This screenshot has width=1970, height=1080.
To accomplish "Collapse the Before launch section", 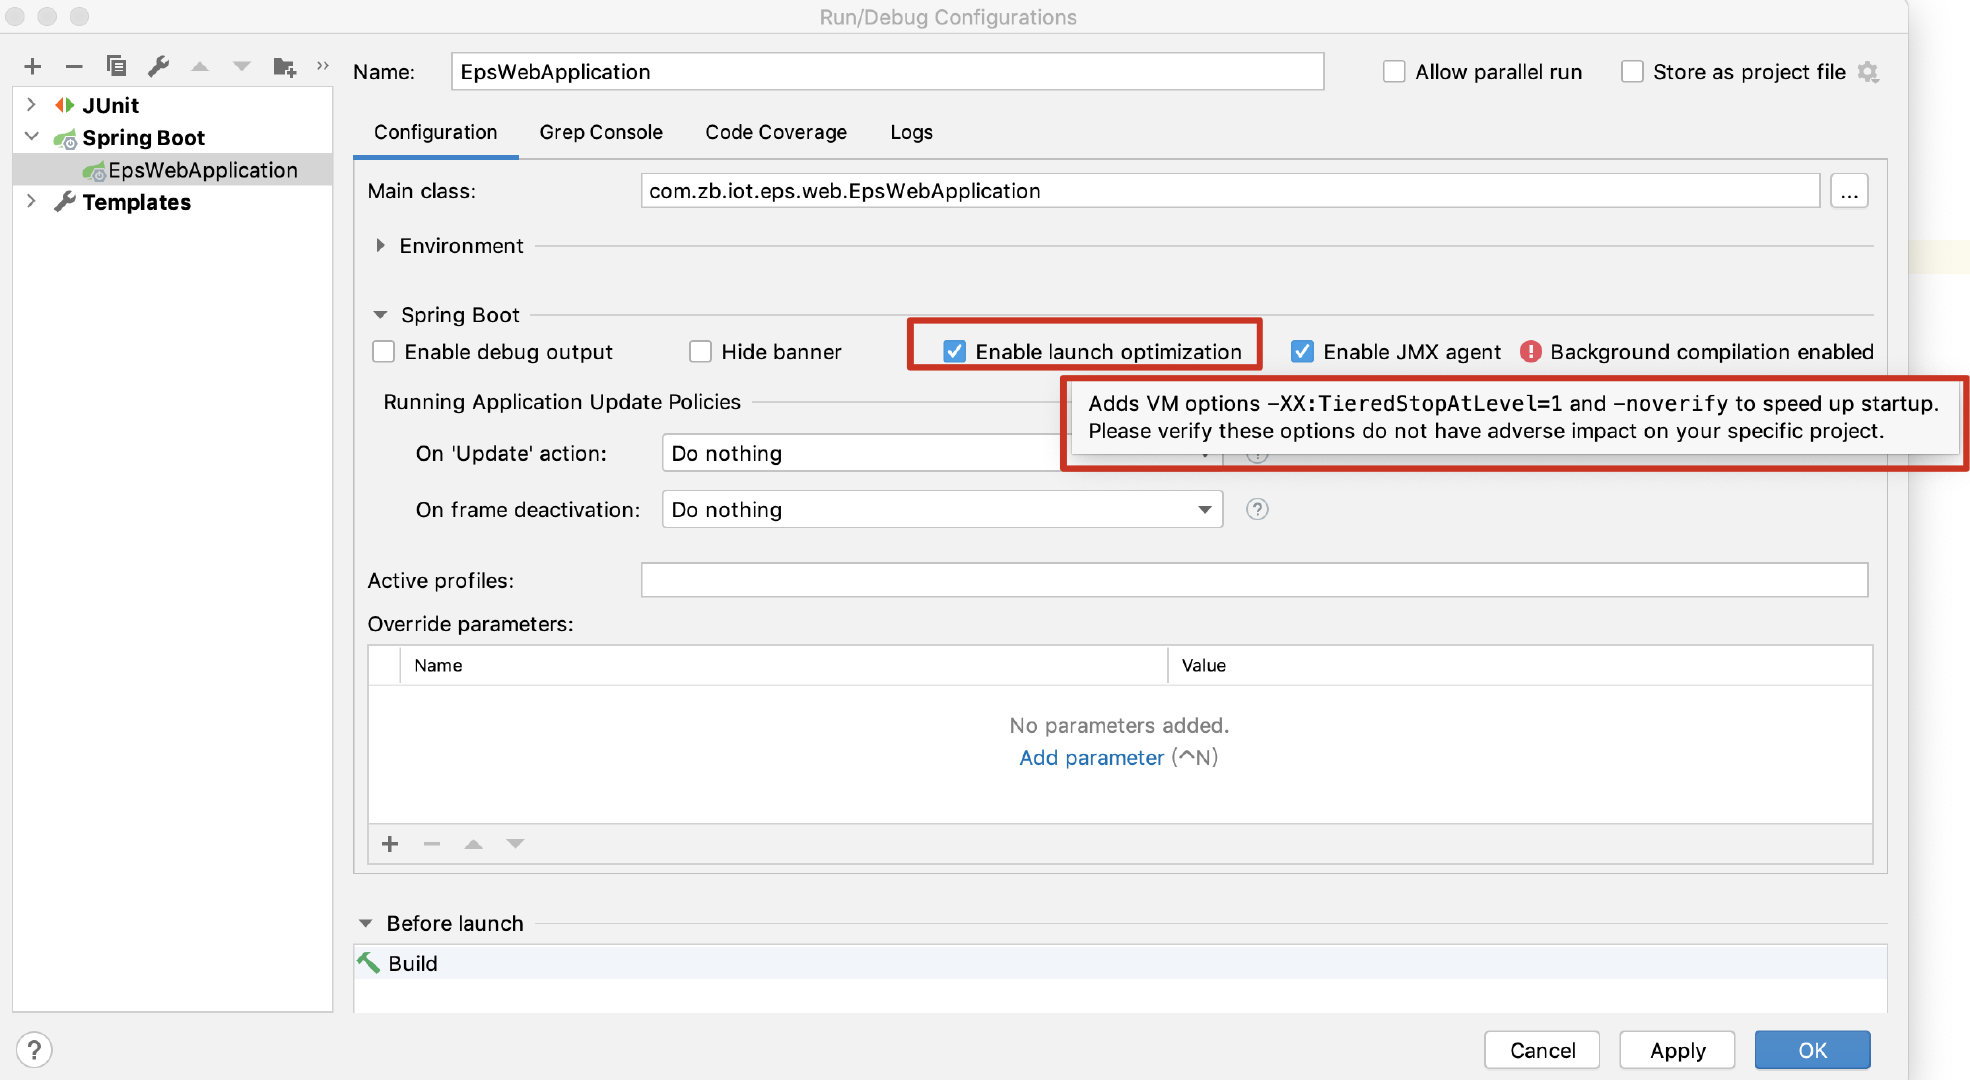I will (x=366, y=923).
